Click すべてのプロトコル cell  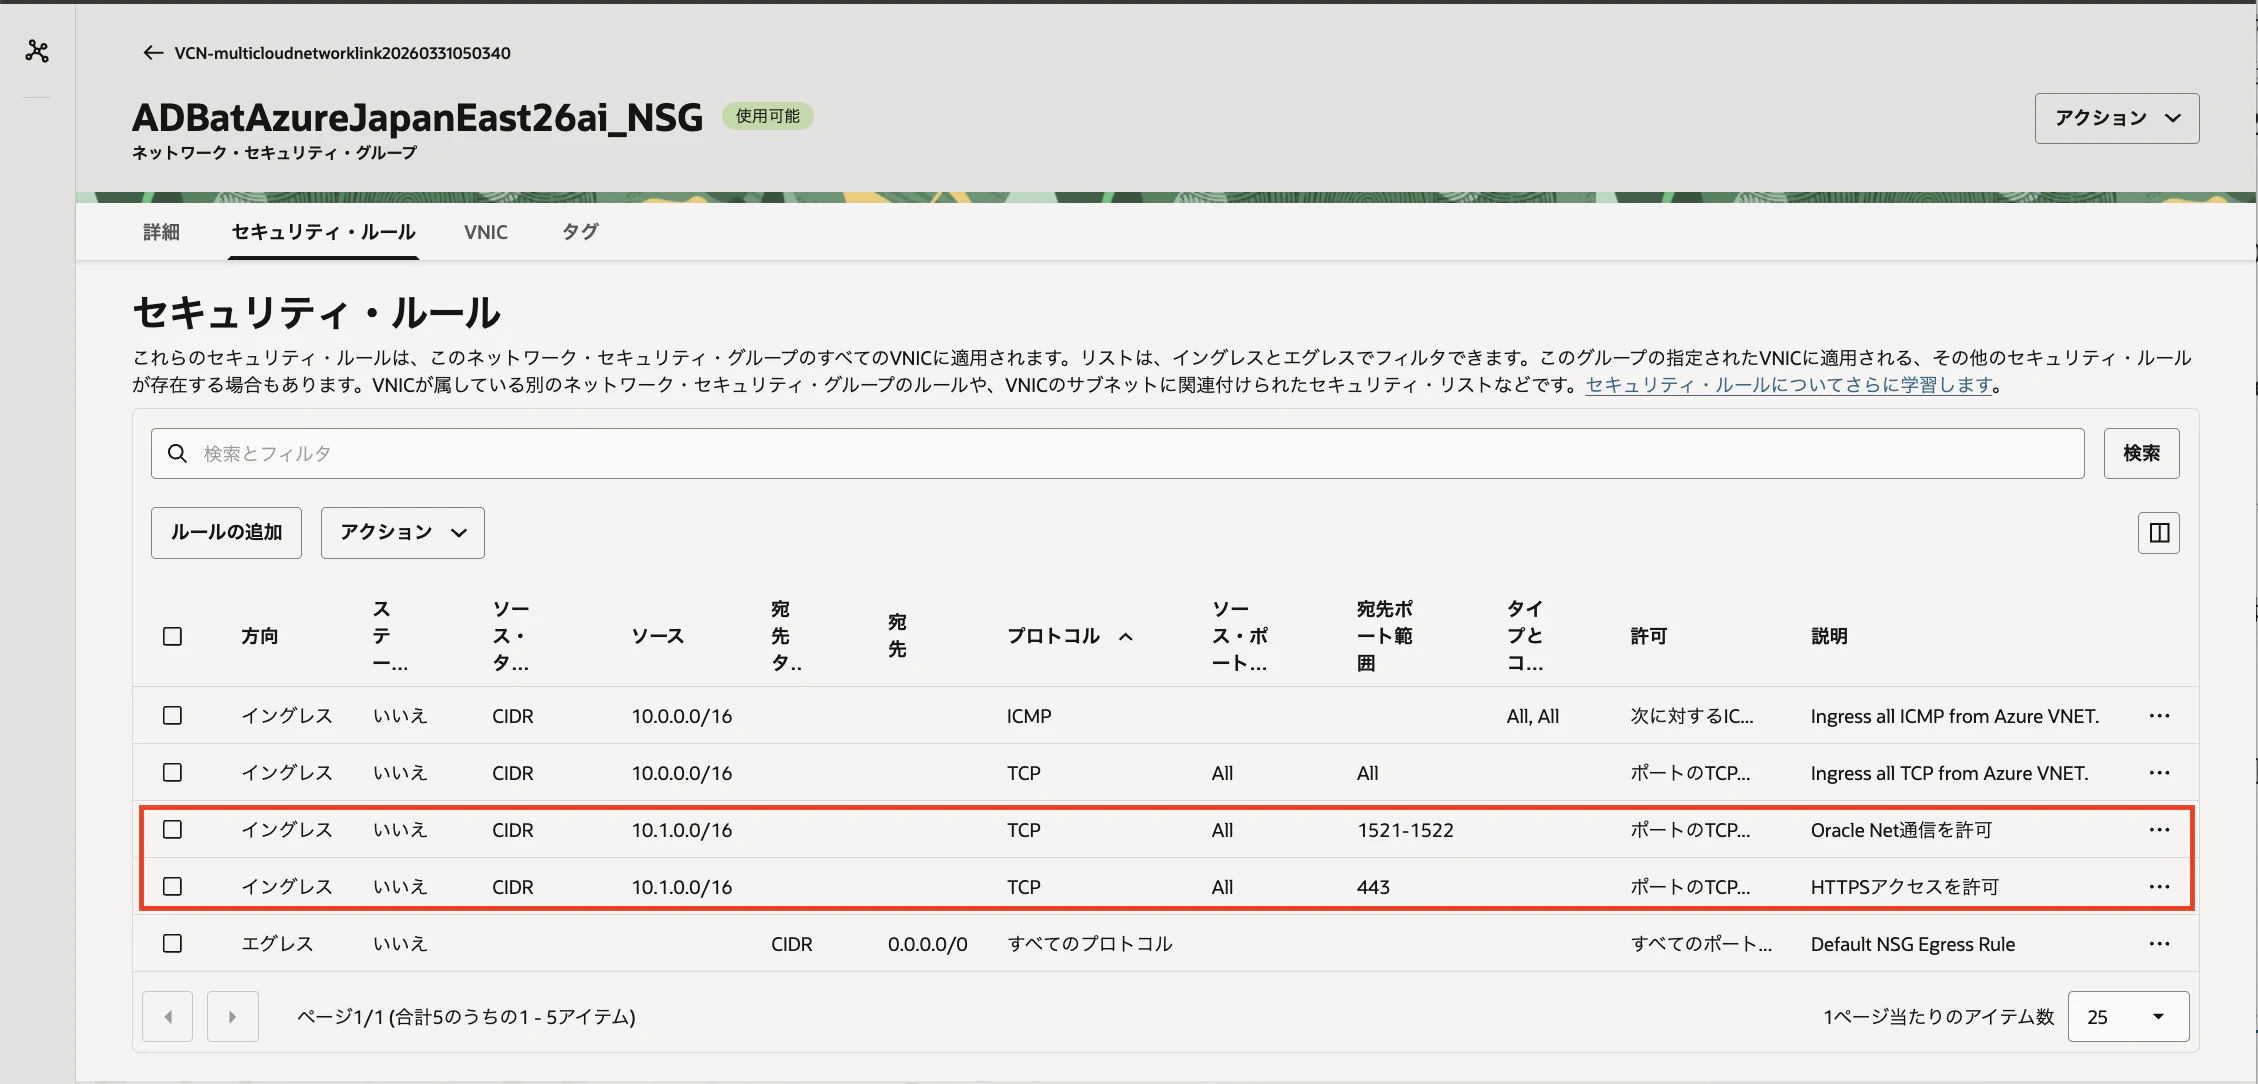[x=1090, y=944]
